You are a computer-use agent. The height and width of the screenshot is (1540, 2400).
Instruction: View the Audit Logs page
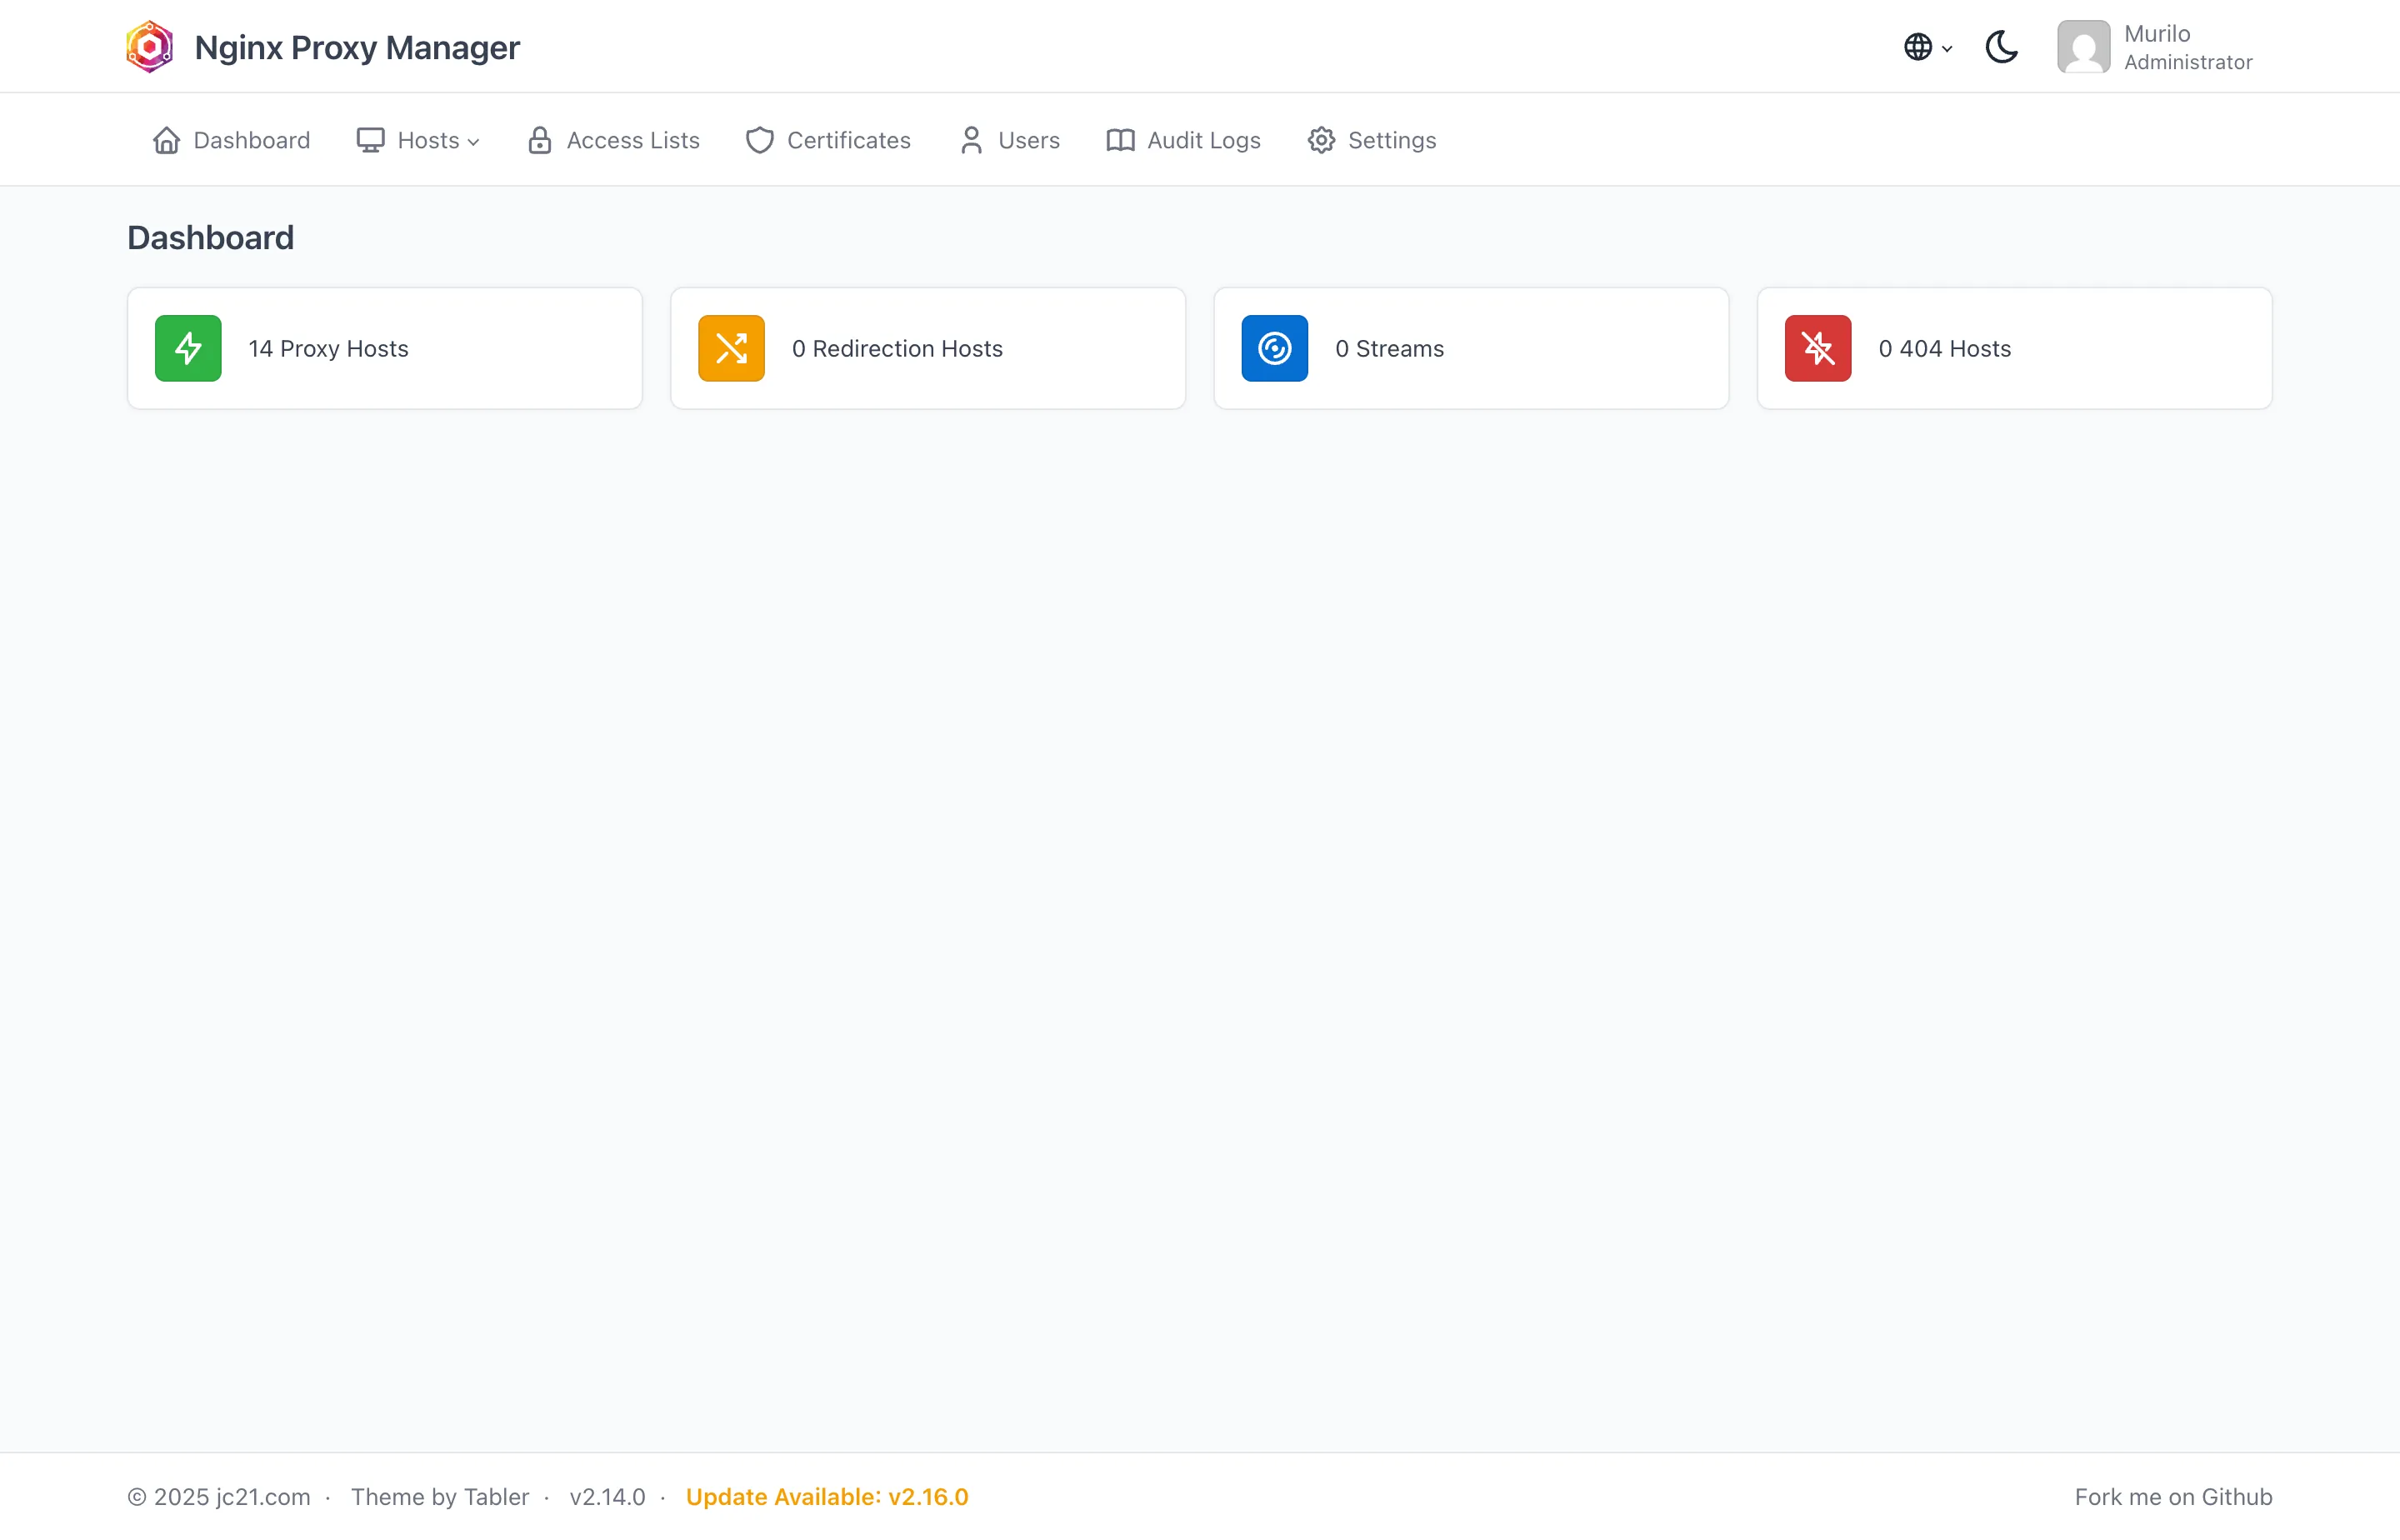click(x=1183, y=140)
